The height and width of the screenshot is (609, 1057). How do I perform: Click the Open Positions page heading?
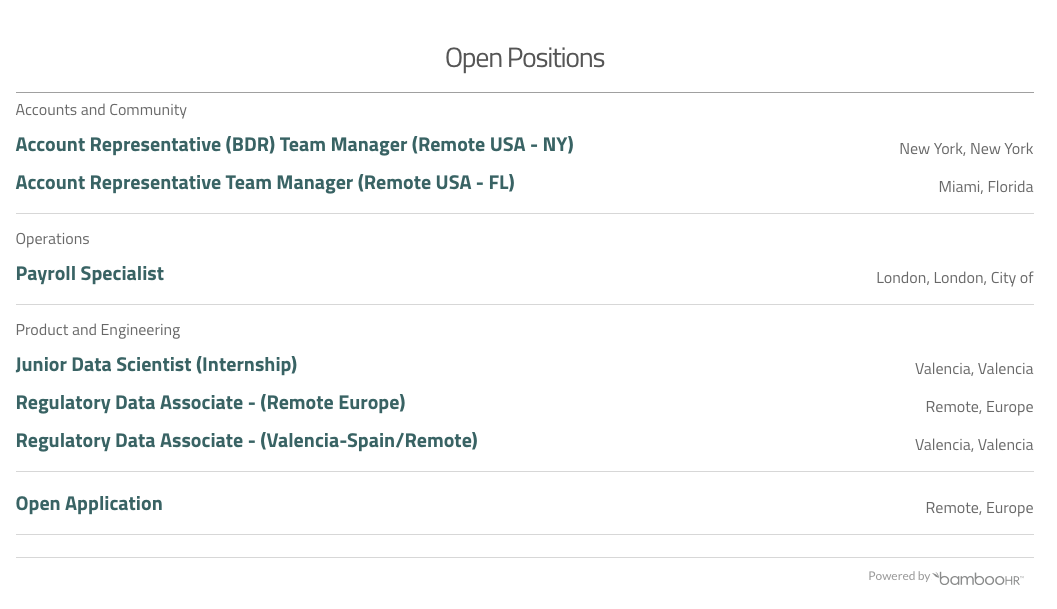tap(524, 58)
